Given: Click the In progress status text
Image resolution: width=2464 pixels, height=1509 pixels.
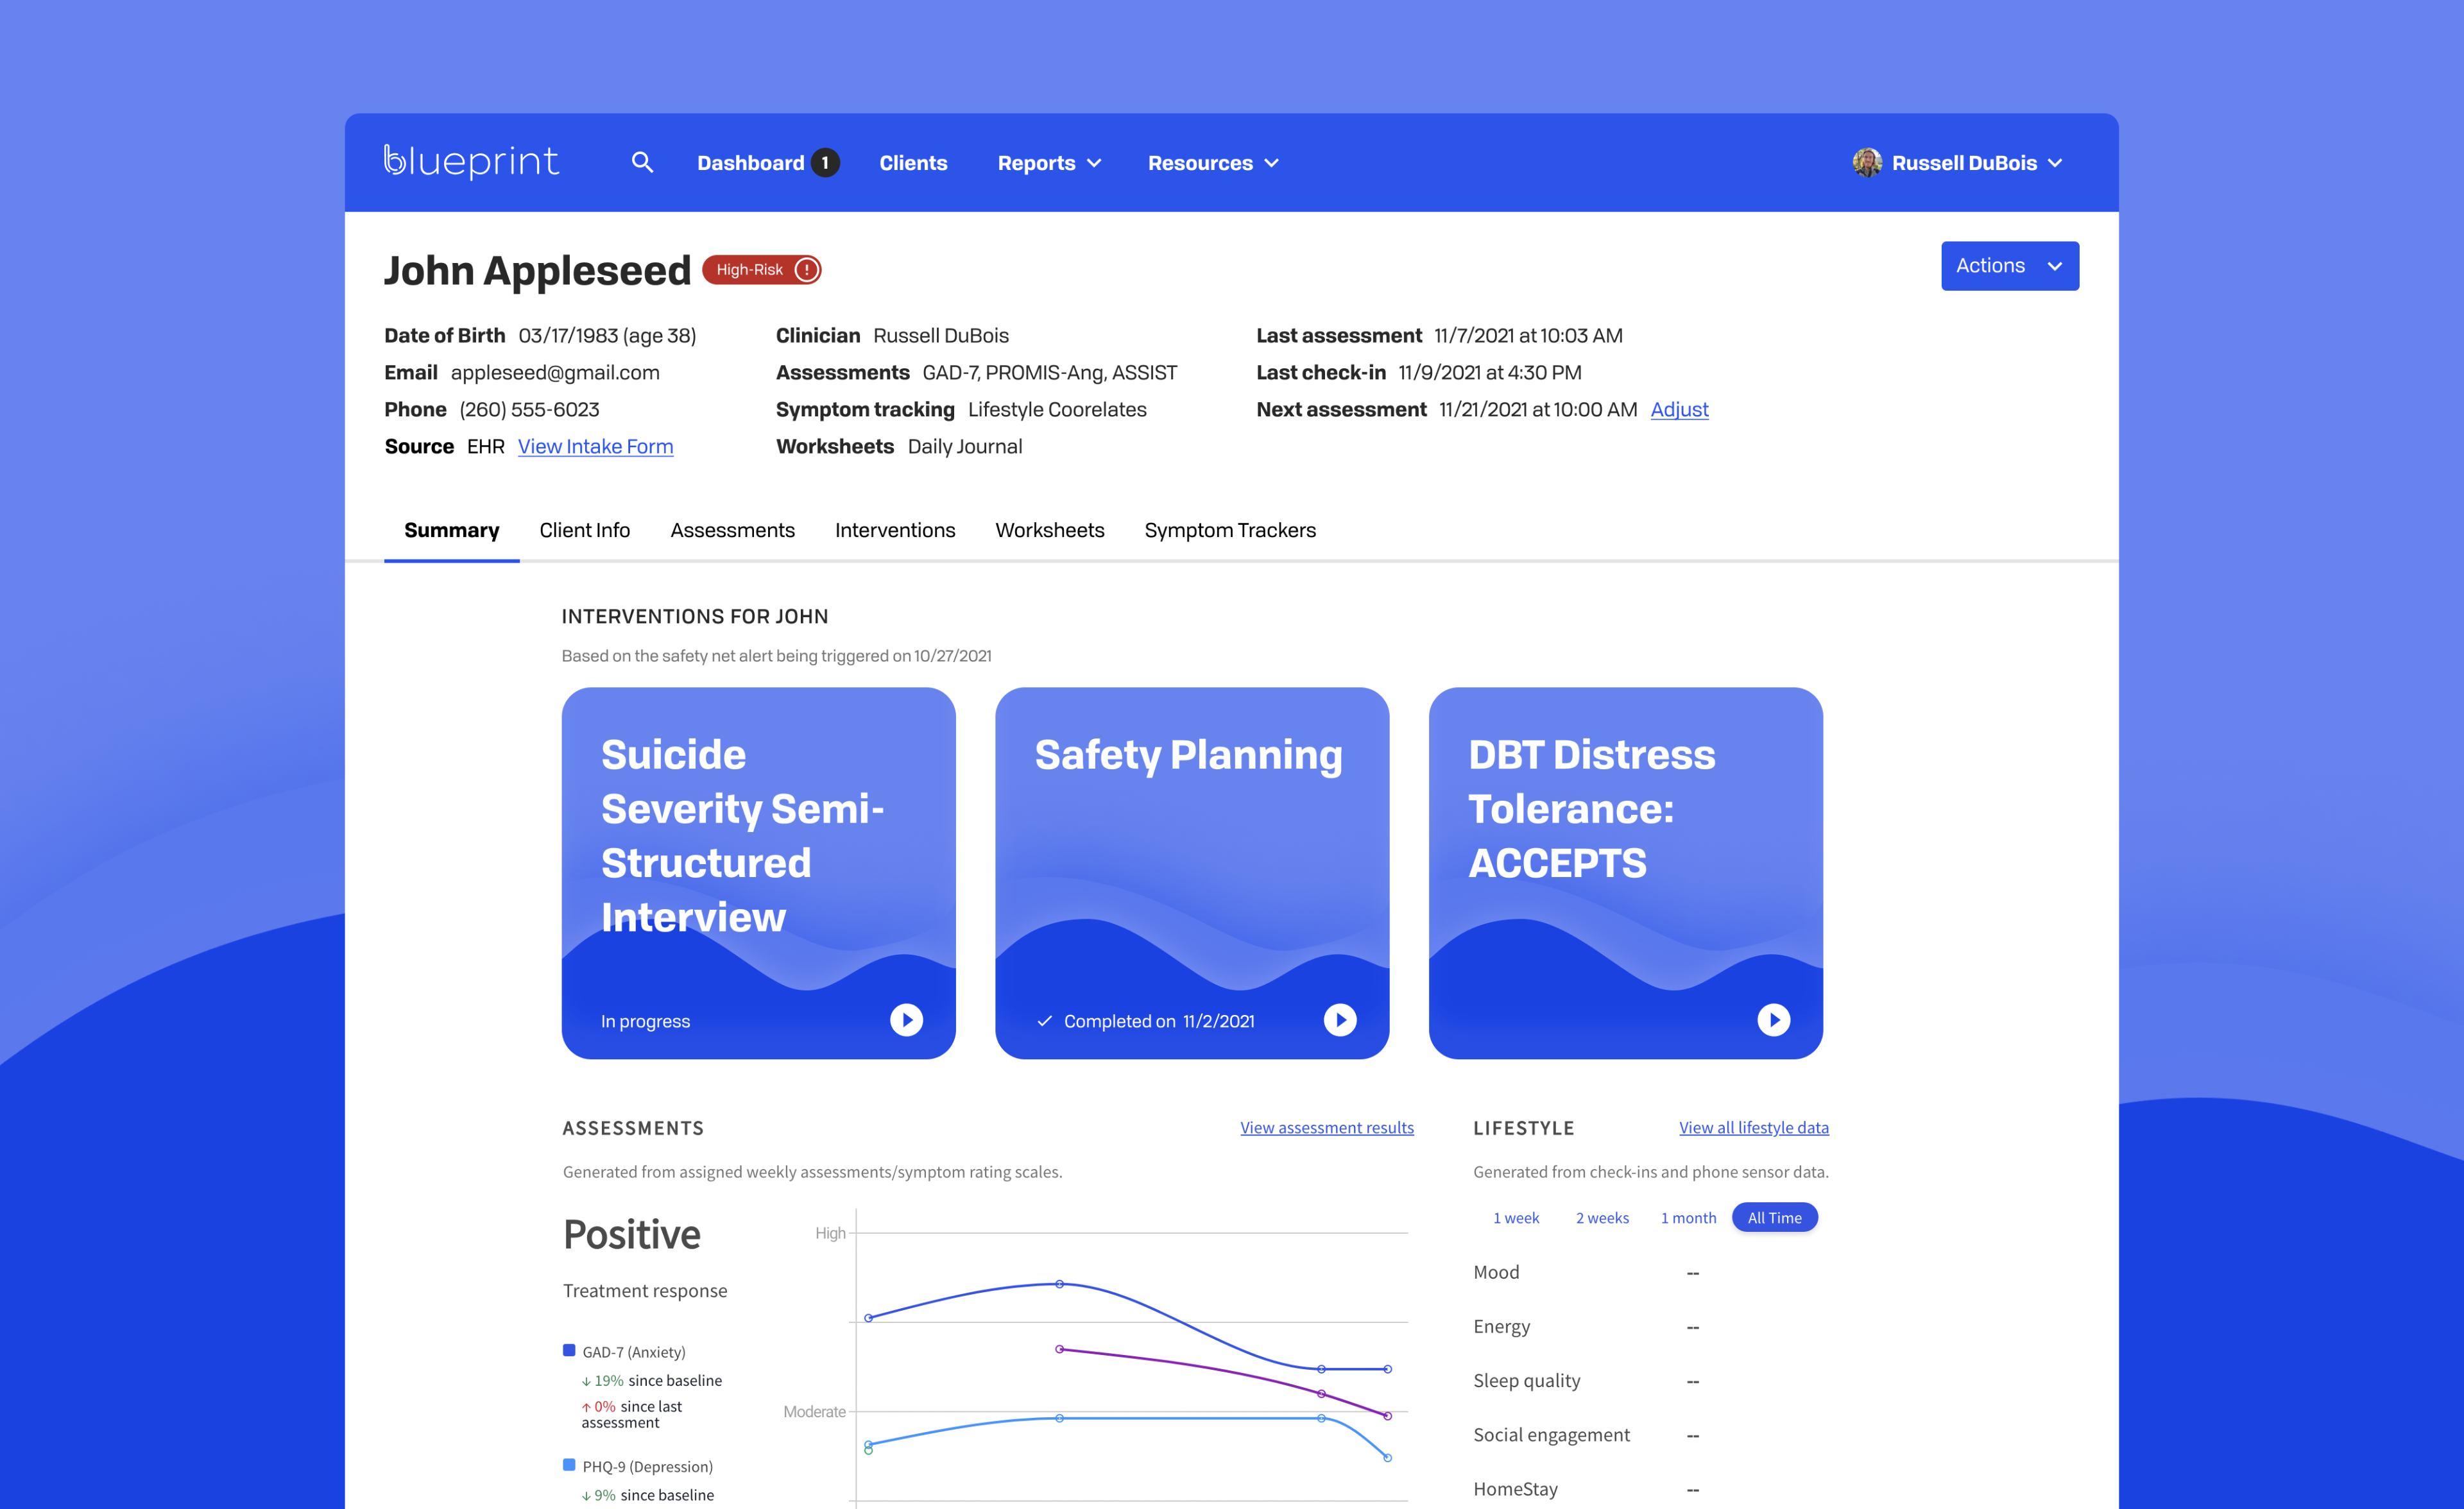Looking at the screenshot, I should [645, 1021].
